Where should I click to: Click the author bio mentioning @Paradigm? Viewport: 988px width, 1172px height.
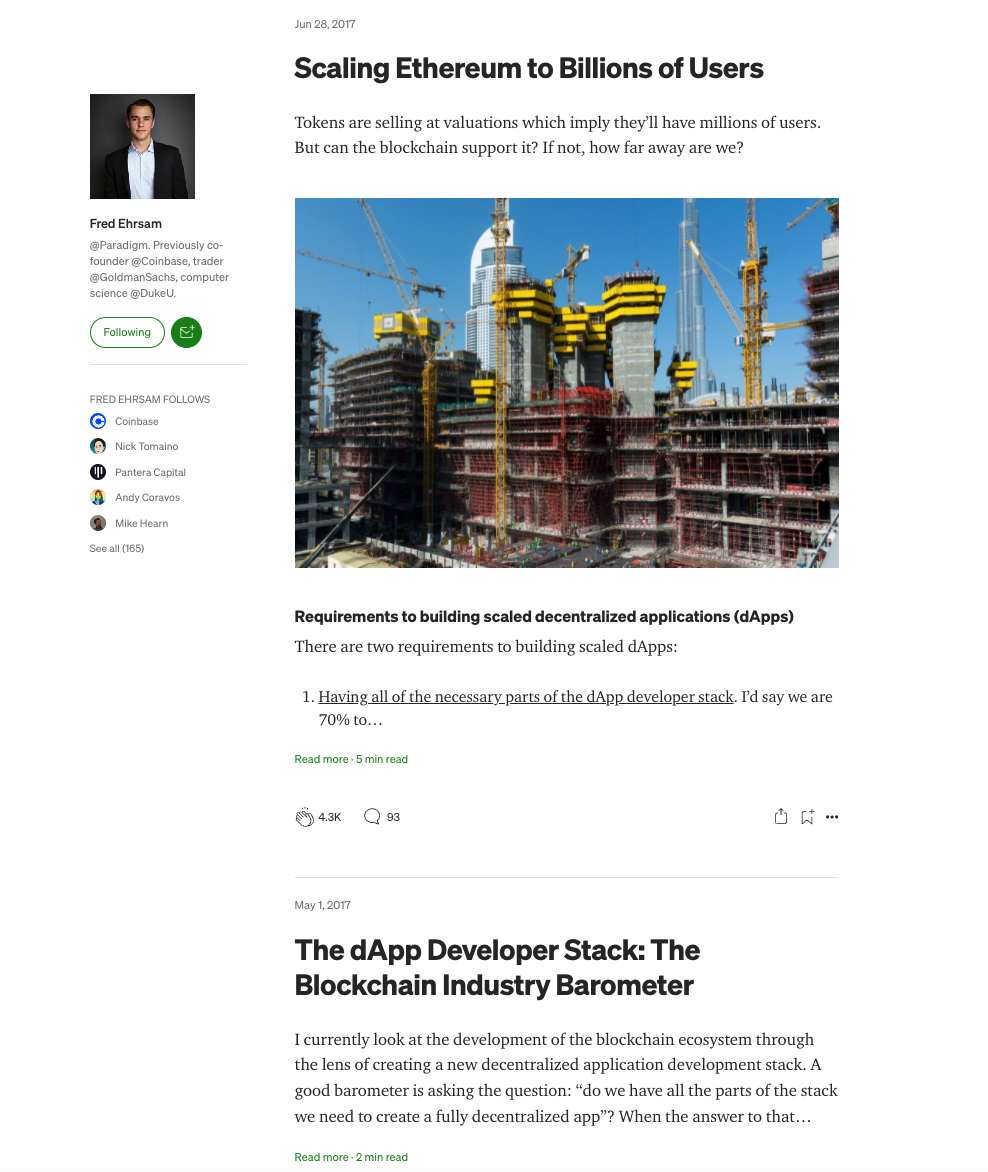[159, 269]
